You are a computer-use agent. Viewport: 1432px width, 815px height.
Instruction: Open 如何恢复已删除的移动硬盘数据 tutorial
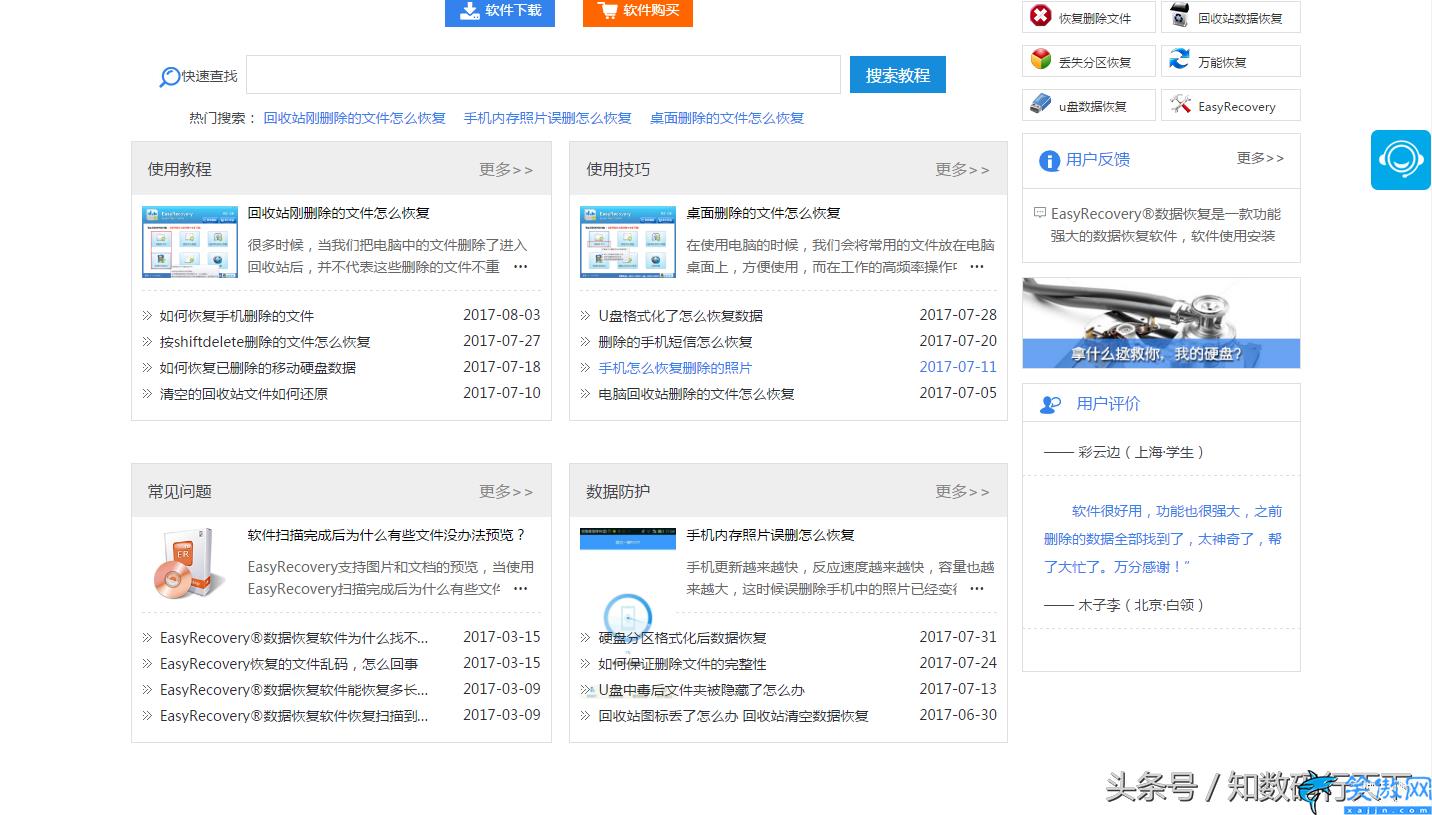[258, 368]
